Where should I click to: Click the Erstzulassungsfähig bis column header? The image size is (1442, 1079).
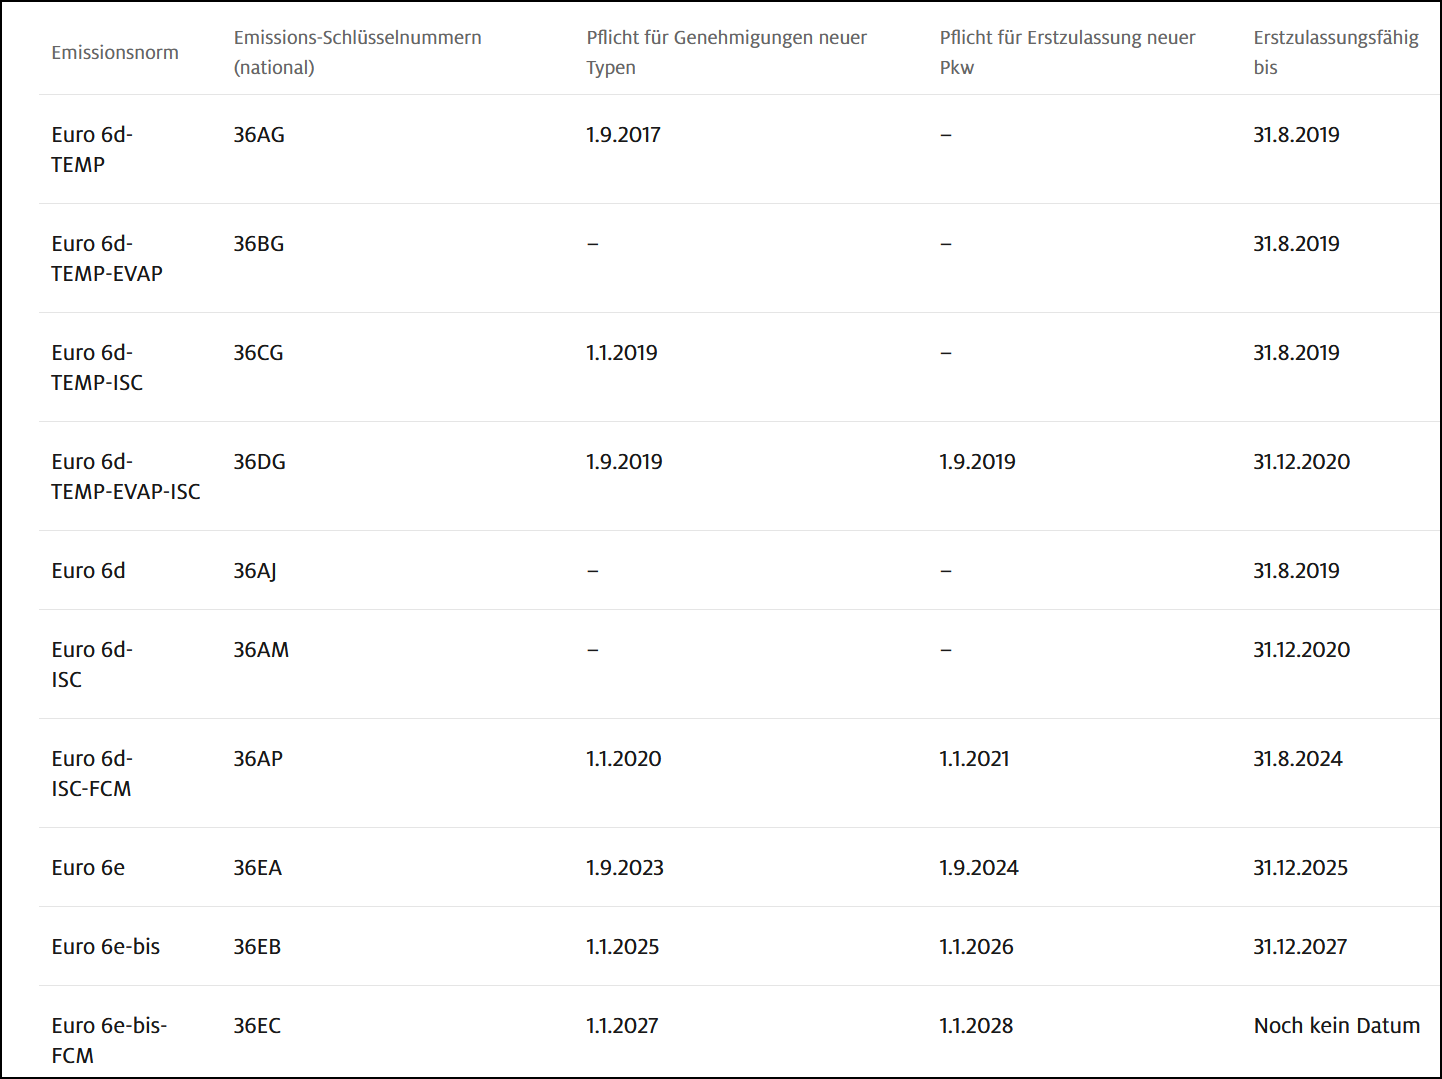pos(1335,52)
